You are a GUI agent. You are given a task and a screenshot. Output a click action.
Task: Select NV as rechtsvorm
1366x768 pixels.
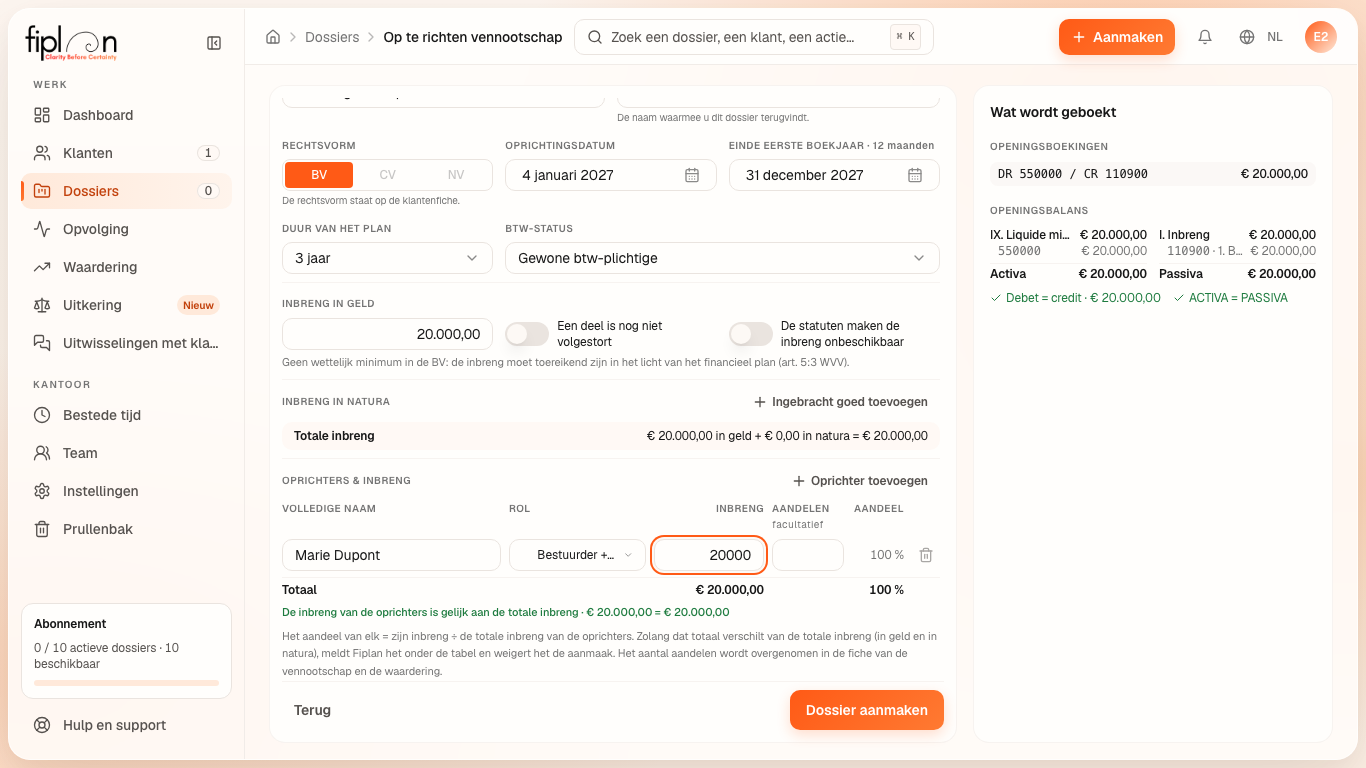pyautogui.click(x=456, y=175)
